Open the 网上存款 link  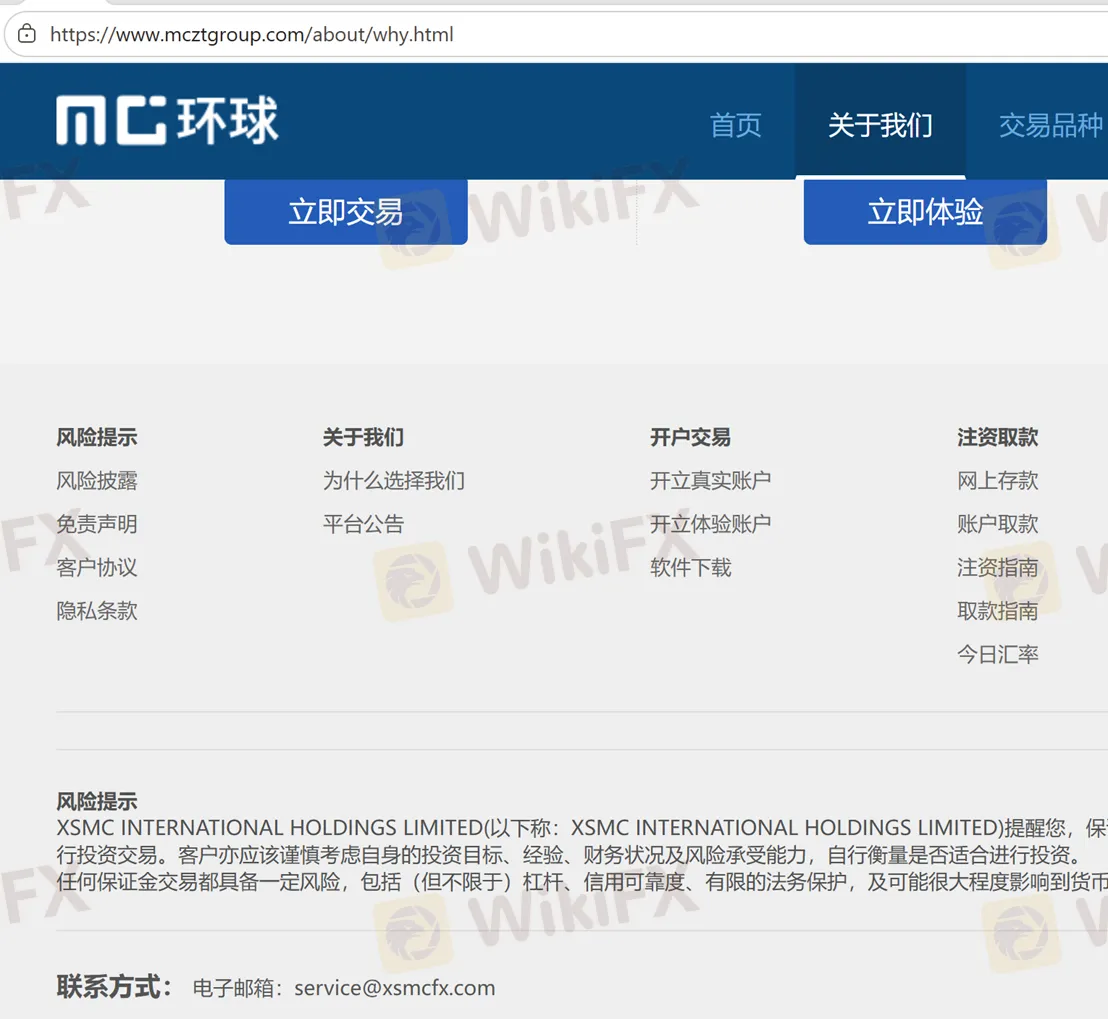[998, 481]
